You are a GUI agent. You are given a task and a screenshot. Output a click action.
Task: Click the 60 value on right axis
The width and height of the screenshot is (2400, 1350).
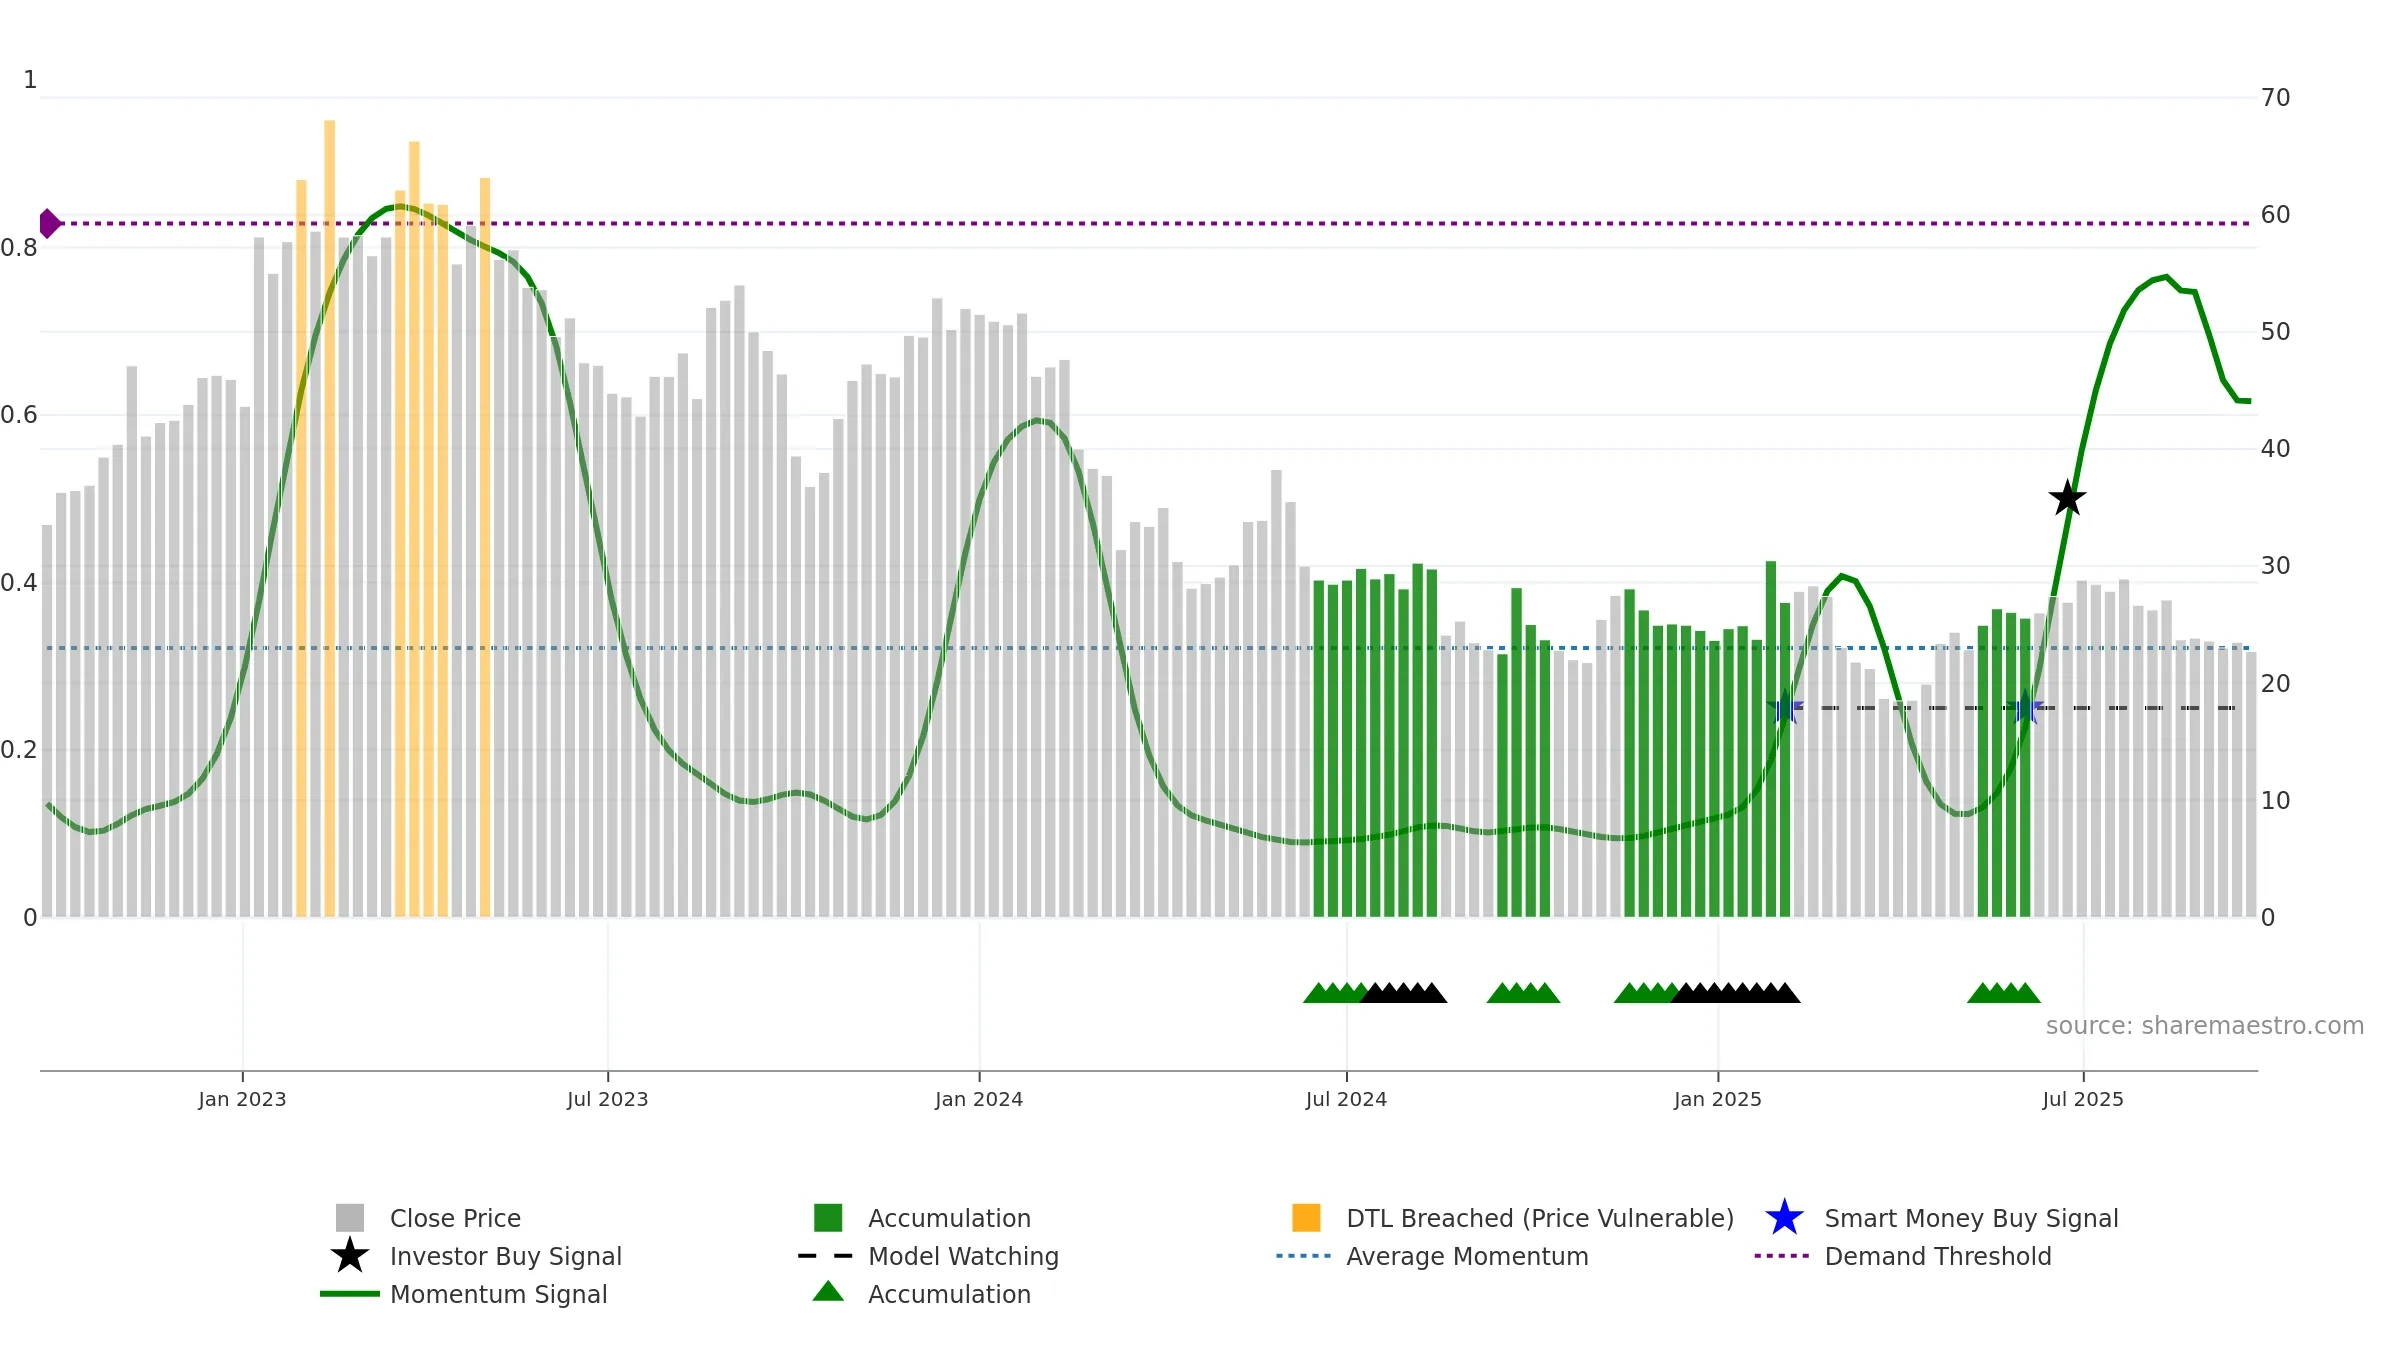point(2276,215)
